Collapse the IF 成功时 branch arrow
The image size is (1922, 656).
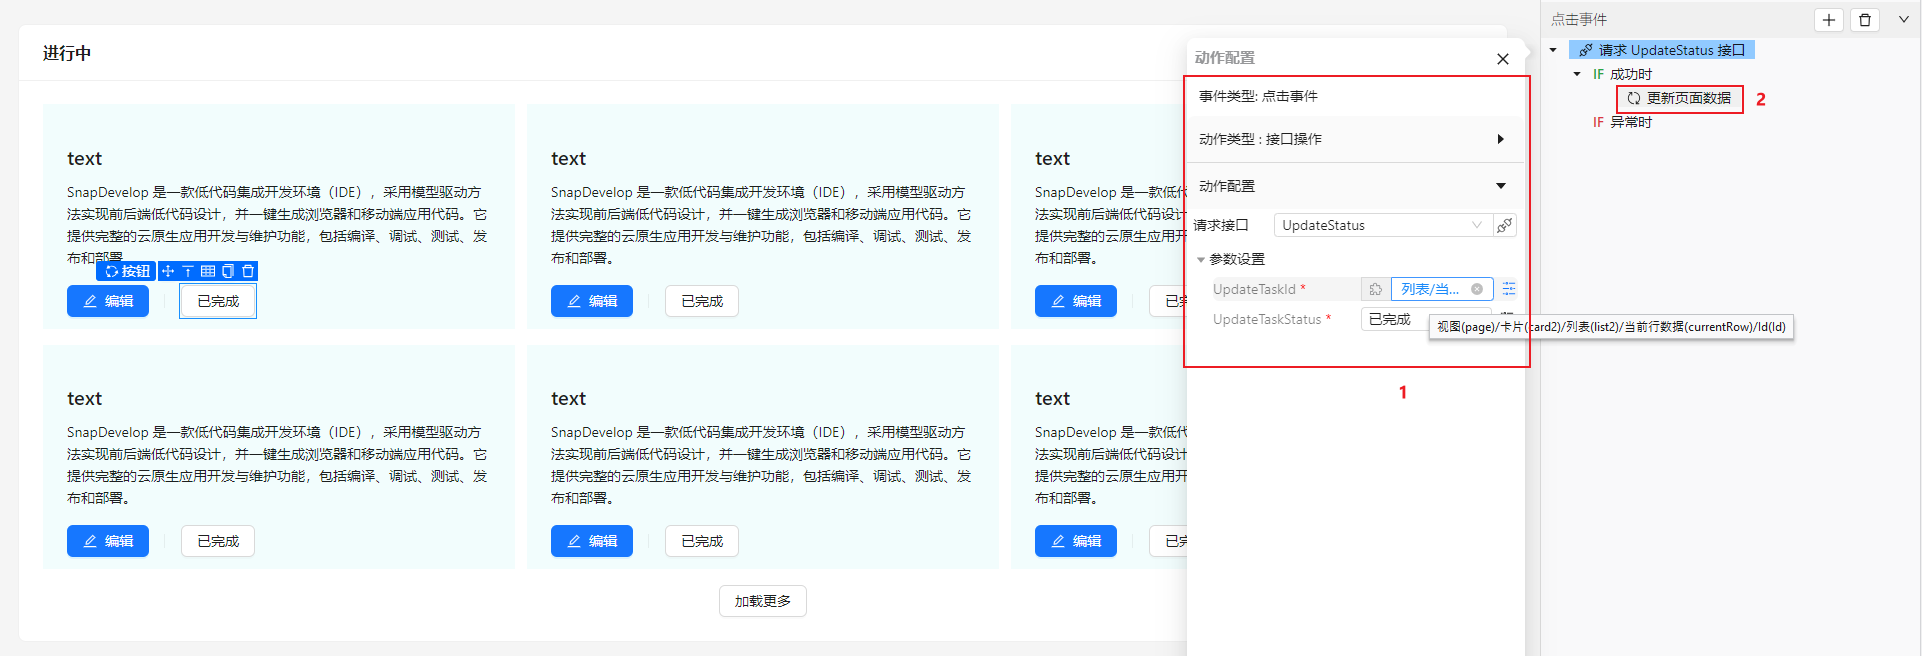tap(1577, 74)
